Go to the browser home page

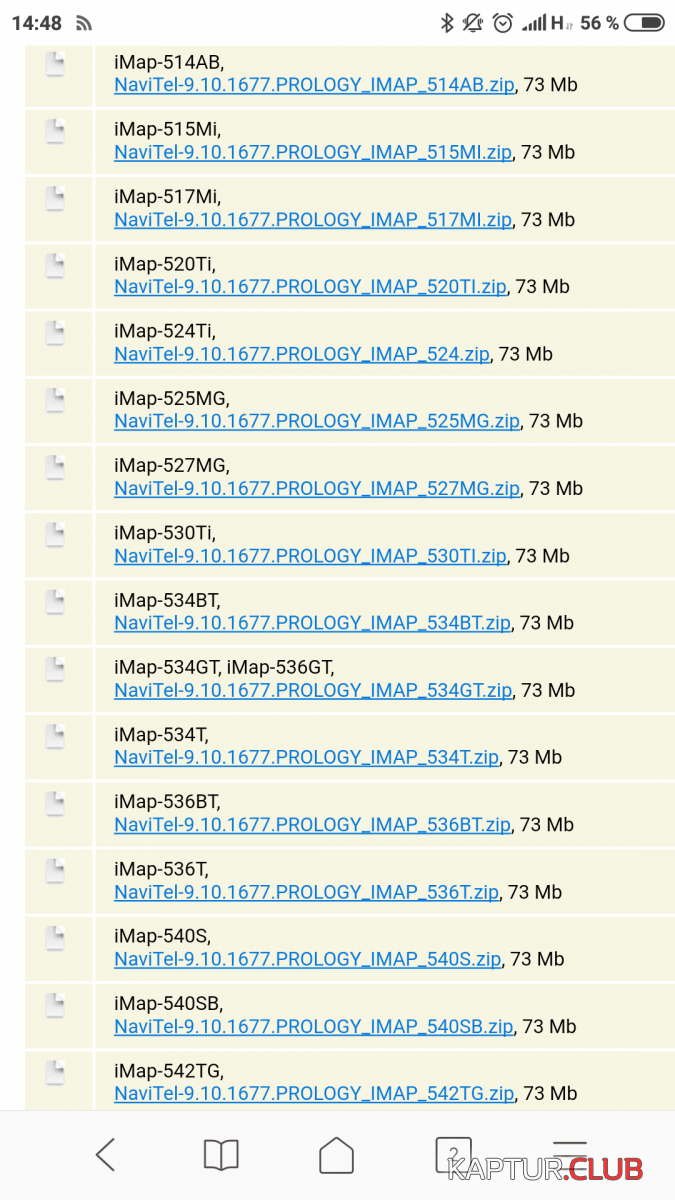(x=336, y=1155)
